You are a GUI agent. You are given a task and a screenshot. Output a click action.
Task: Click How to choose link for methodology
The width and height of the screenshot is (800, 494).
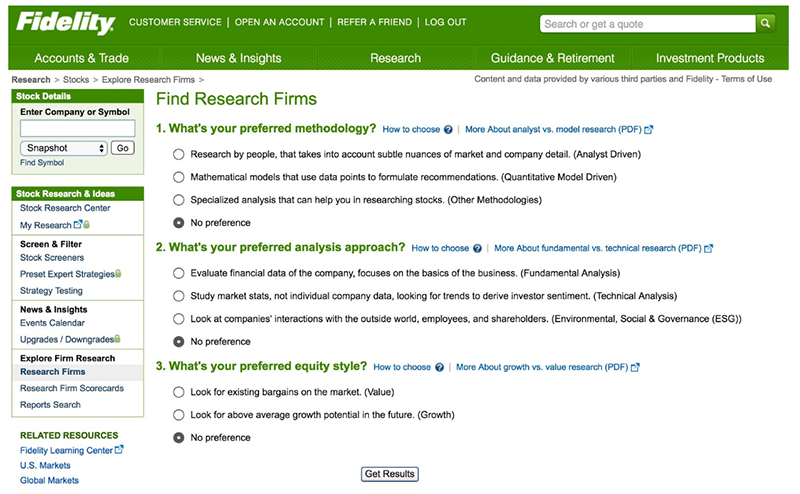coord(411,130)
